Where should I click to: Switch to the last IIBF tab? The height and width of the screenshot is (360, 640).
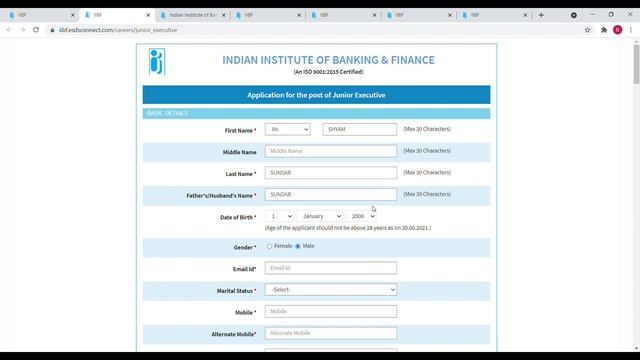click(x=494, y=15)
